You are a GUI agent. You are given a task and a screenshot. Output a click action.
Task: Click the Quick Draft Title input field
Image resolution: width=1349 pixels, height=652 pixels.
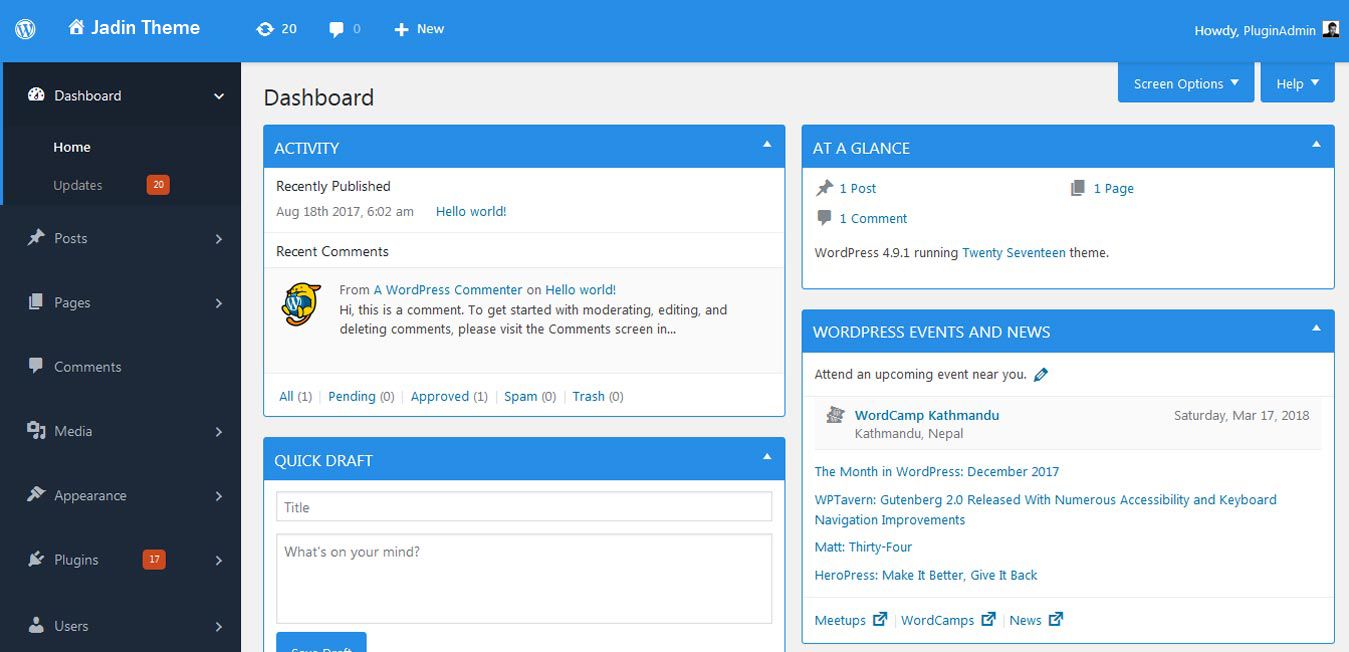pyautogui.click(x=524, y=506)
